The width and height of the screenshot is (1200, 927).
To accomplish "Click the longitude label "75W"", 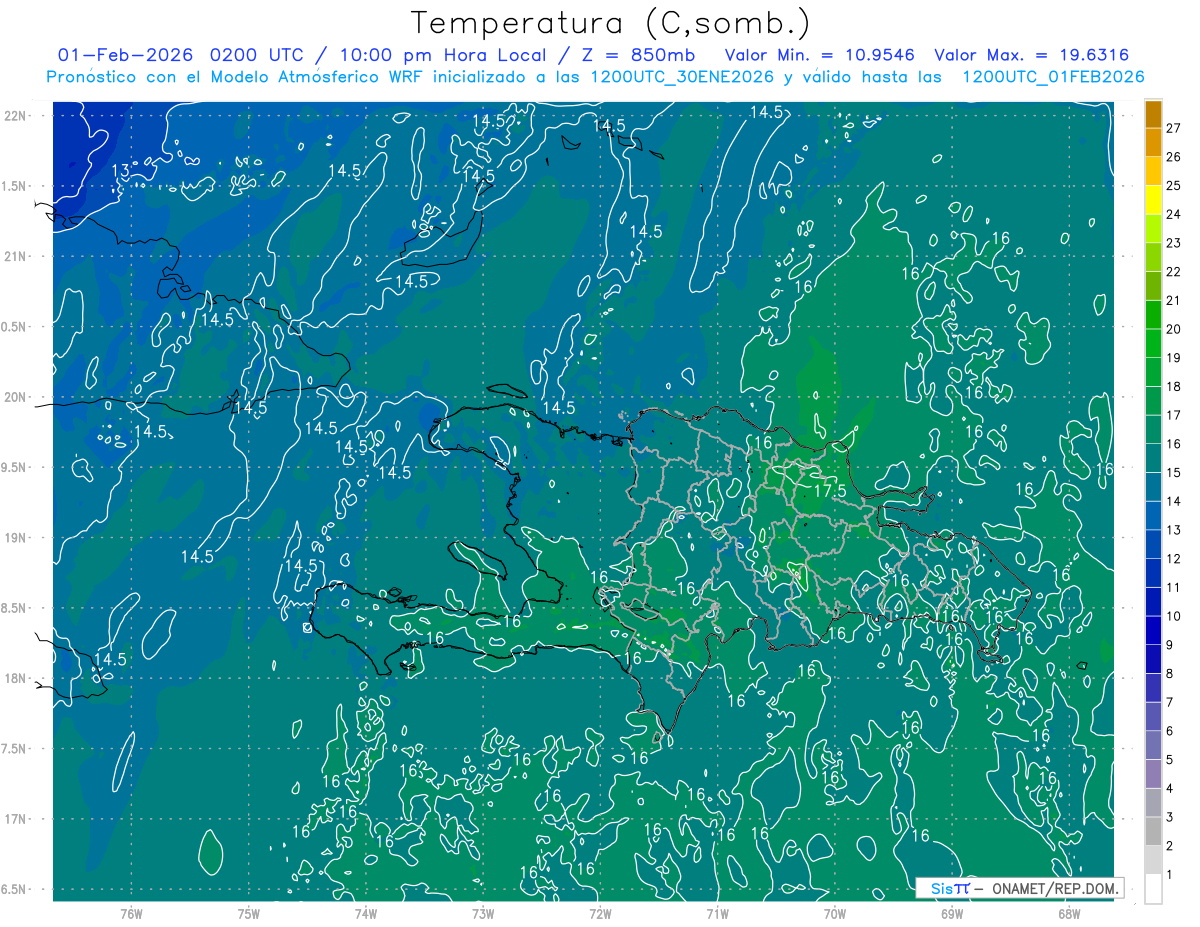I will [249, 913].
